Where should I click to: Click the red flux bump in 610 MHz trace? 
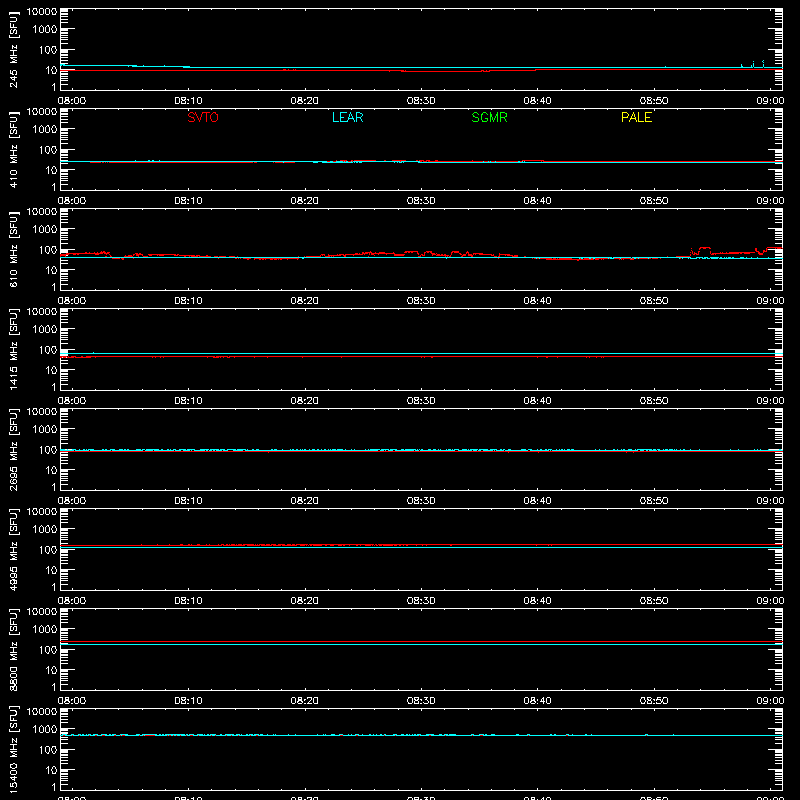[704, 252]
